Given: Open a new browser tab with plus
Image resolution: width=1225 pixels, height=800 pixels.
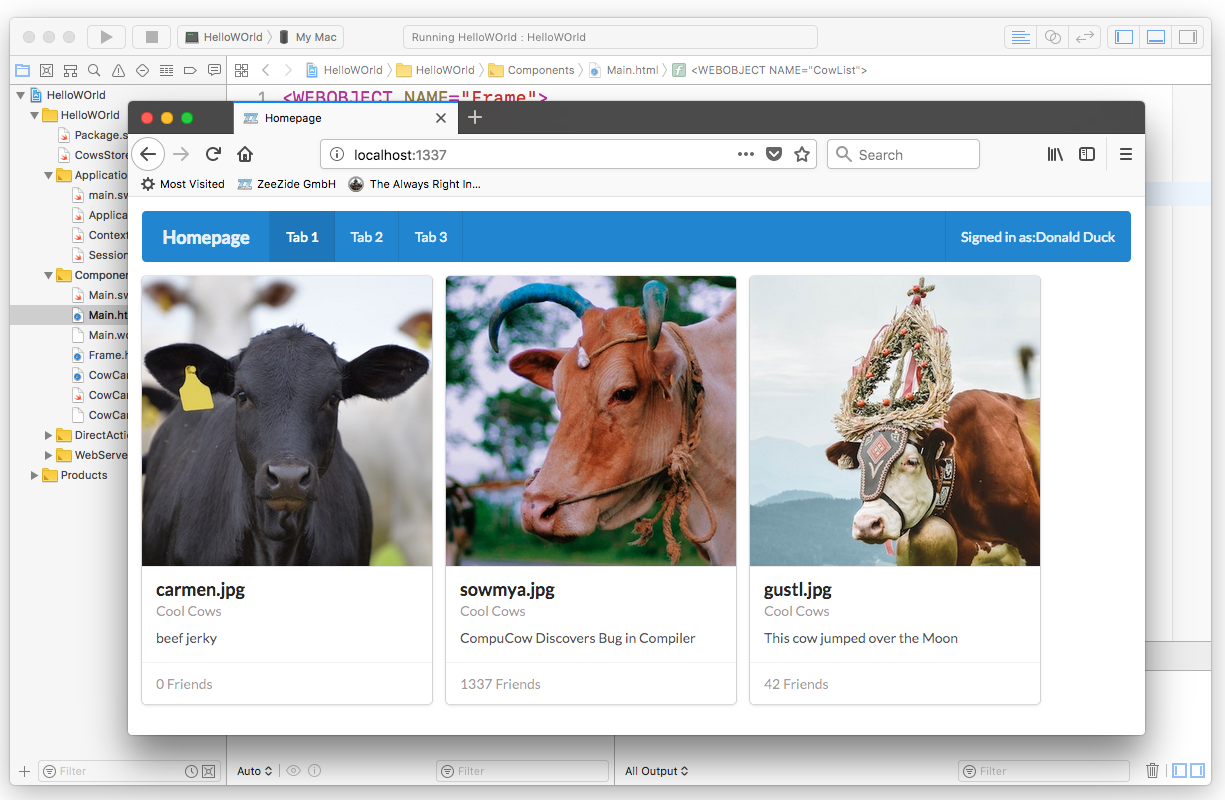Looking at the screenshot, I should click(x=475, y=117).
